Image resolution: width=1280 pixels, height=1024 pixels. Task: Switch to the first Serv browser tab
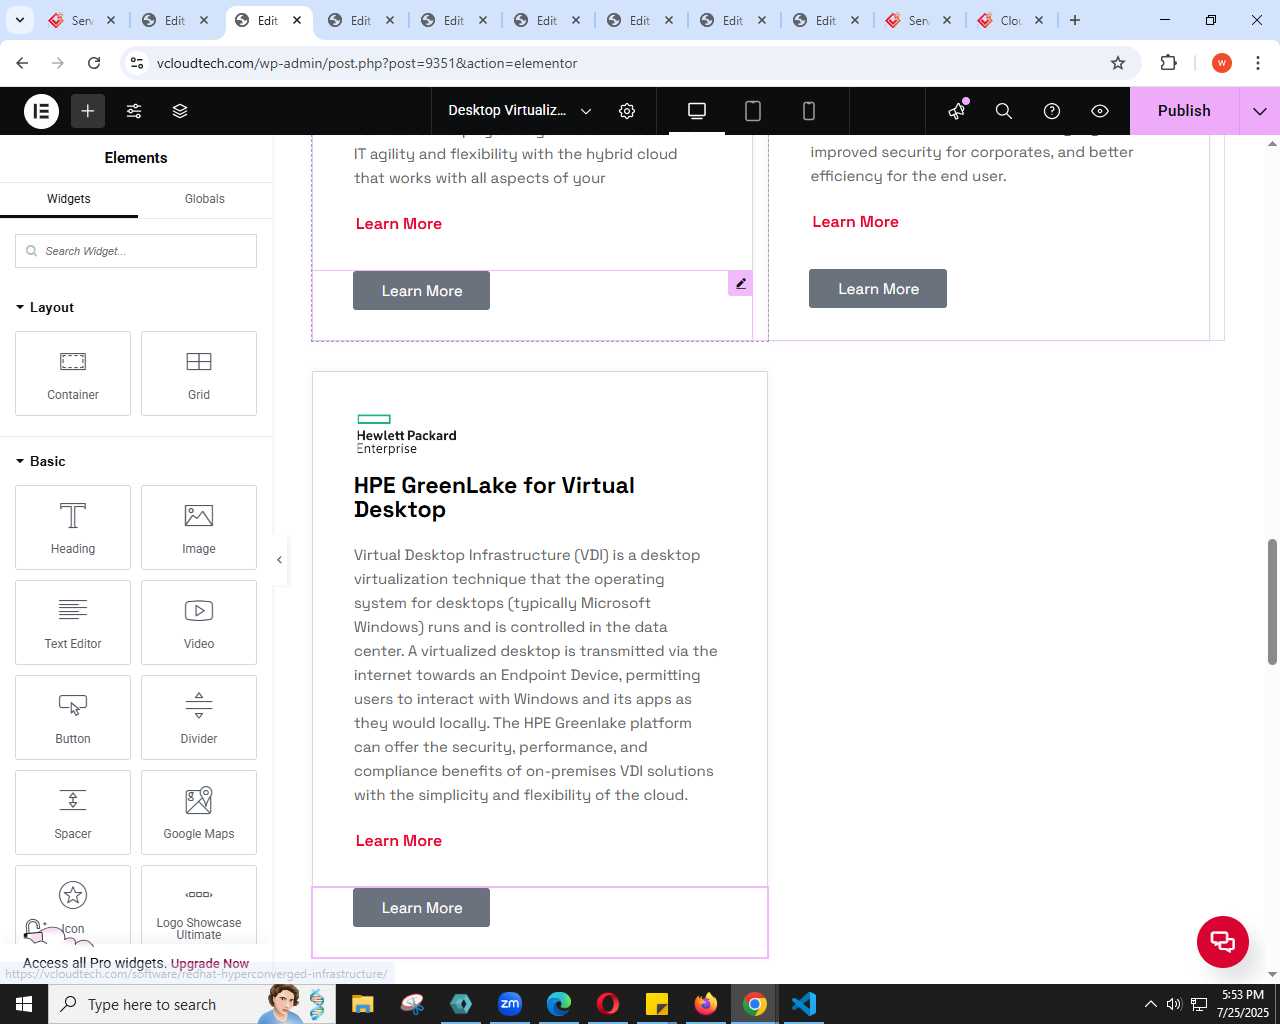(x=82, y=20)
